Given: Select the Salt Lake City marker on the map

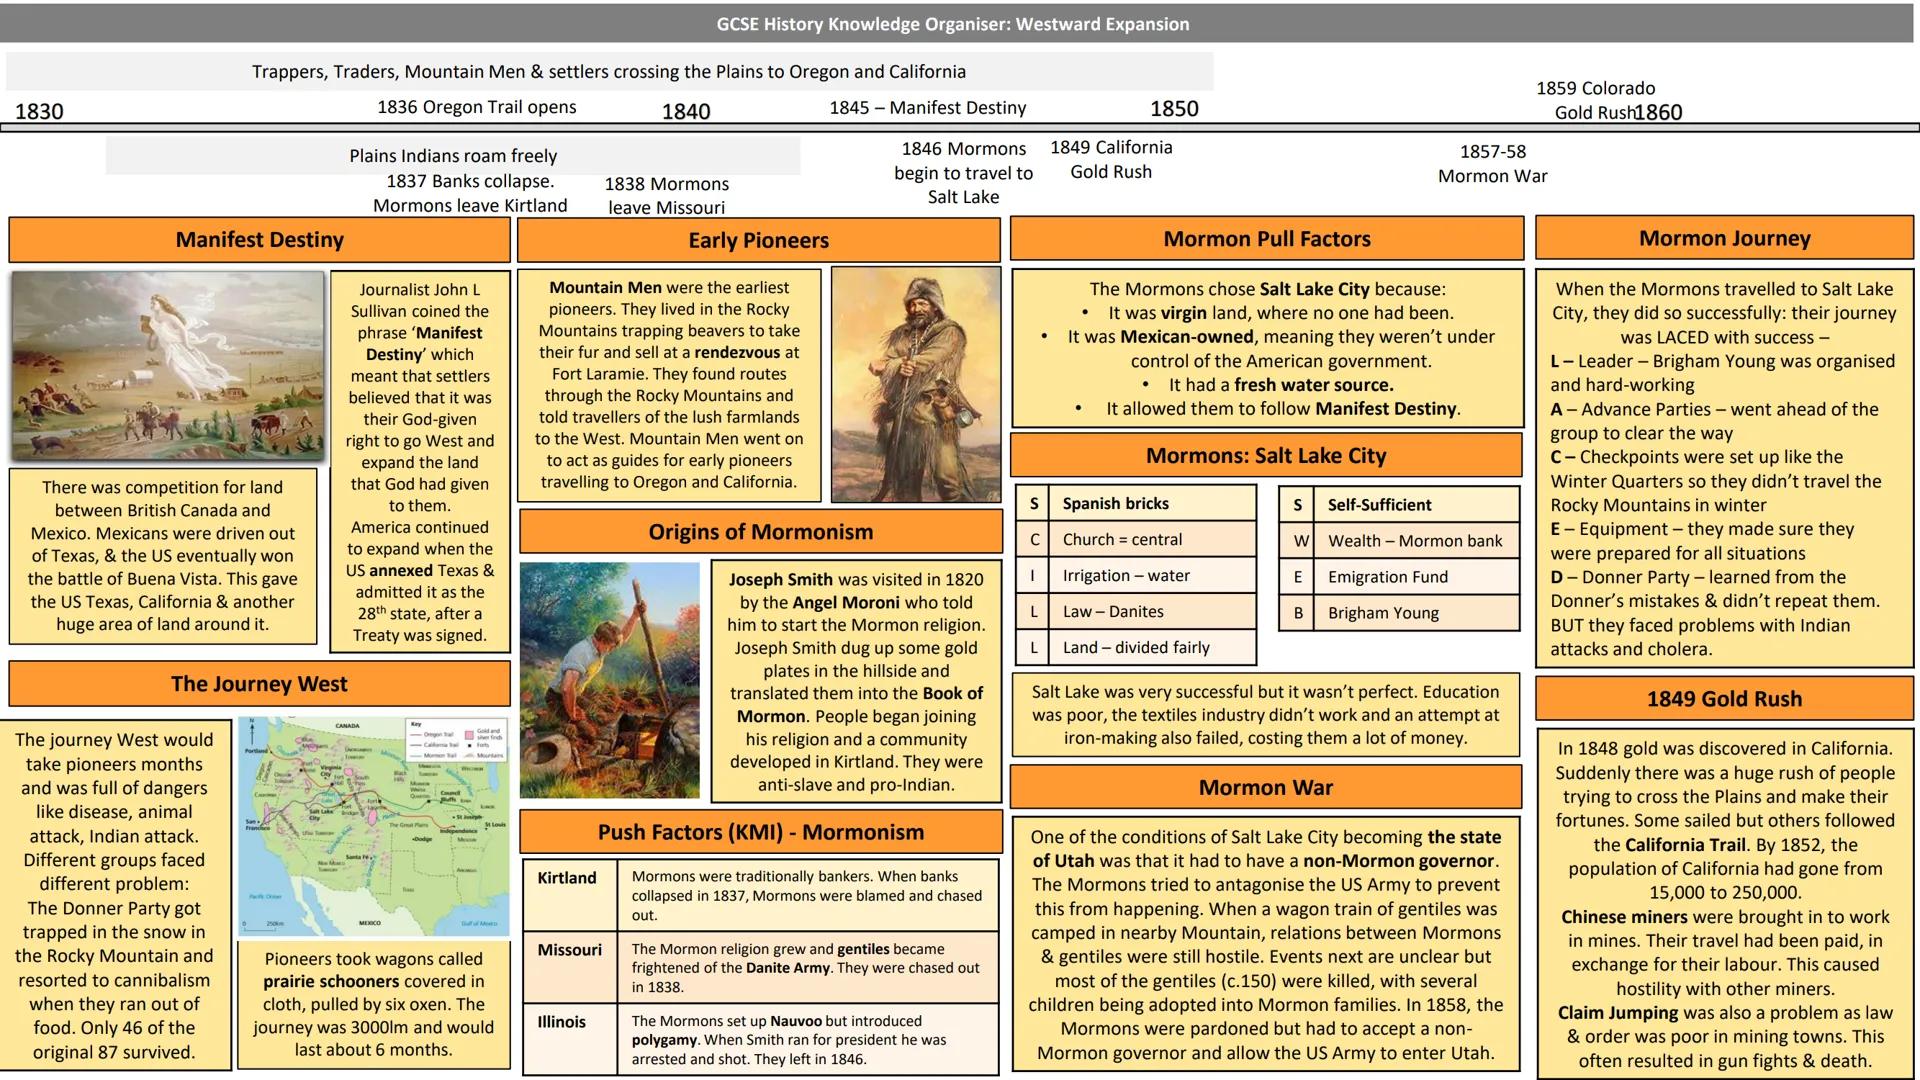Looking at the screenshot, I should [320, 813].
